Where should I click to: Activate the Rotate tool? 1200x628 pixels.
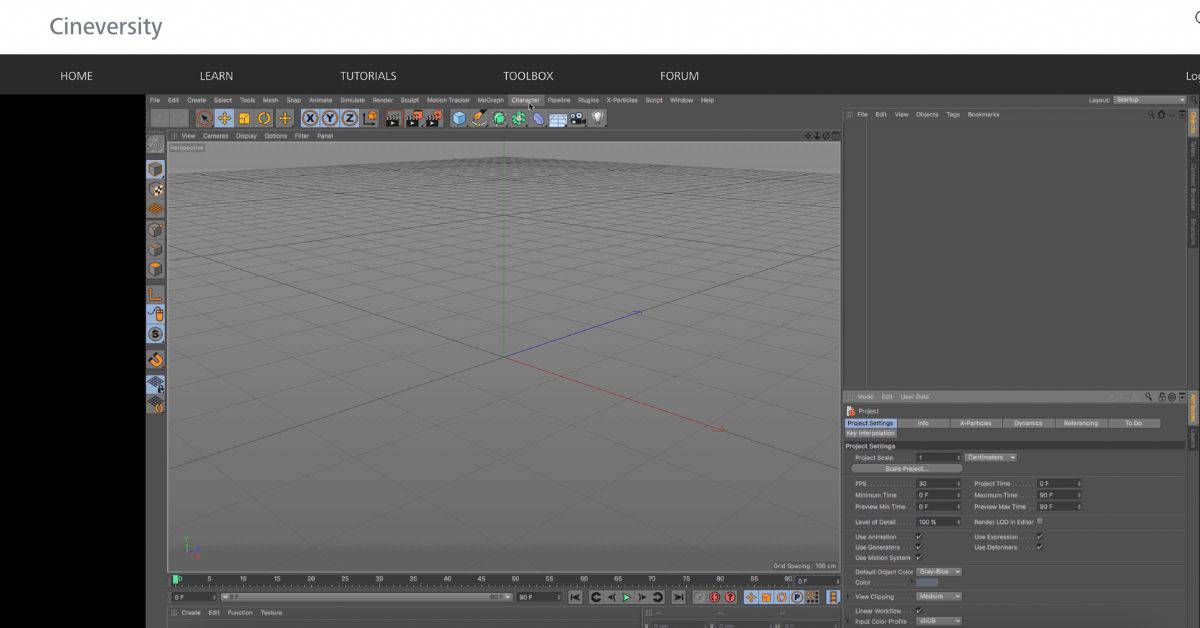click(264, 118)
